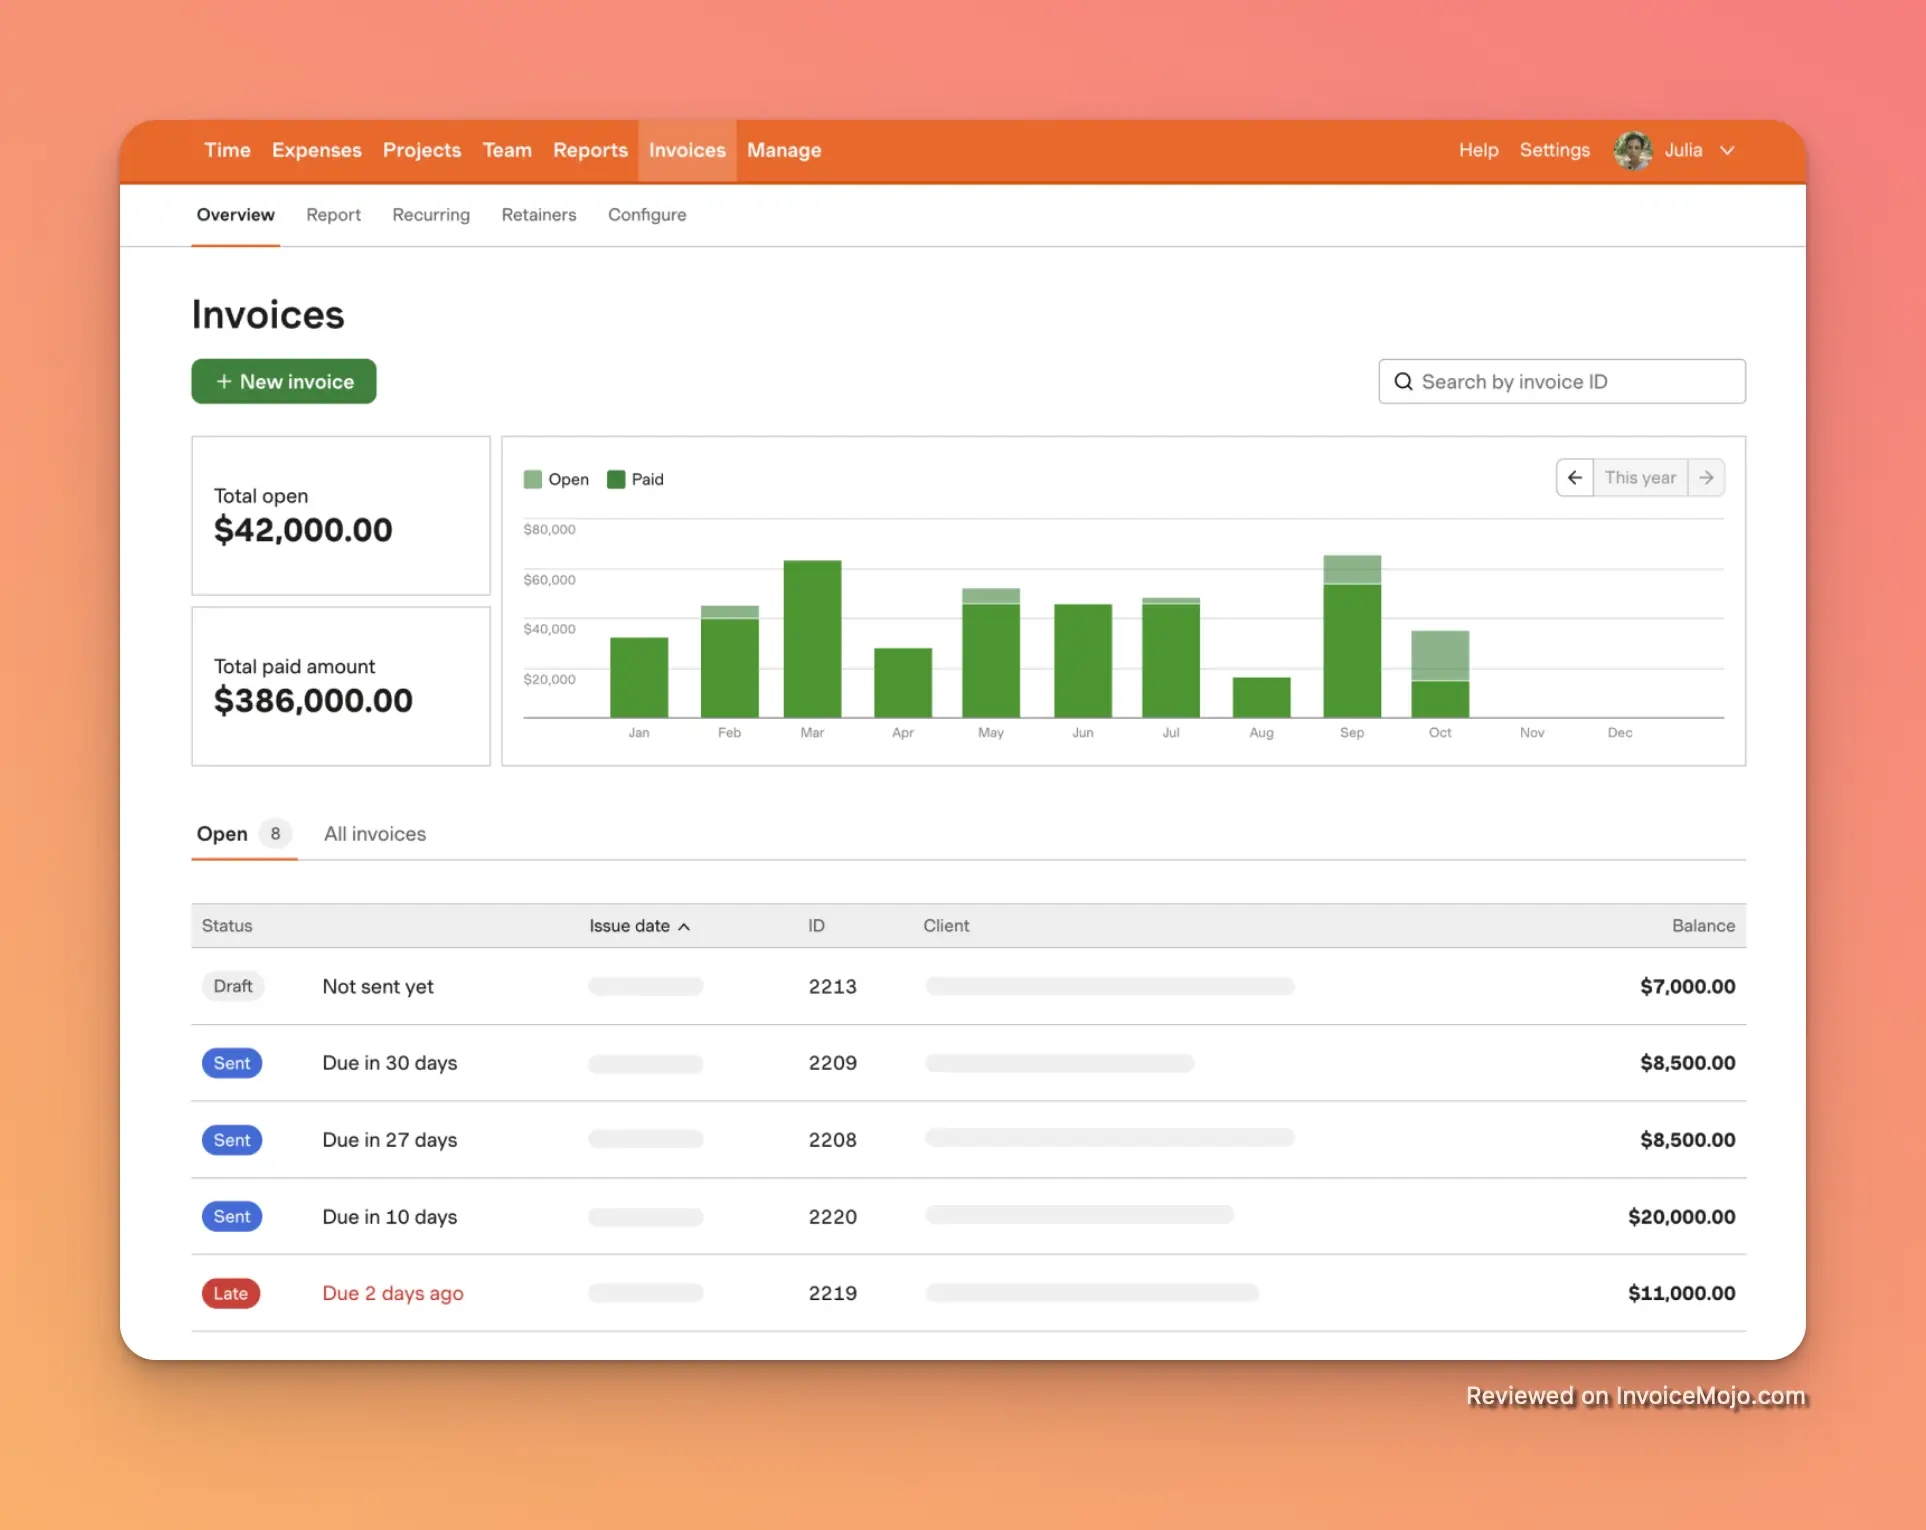Click the New invoice button
This screenshot has width=1926, height=1530.
point(284,382)
